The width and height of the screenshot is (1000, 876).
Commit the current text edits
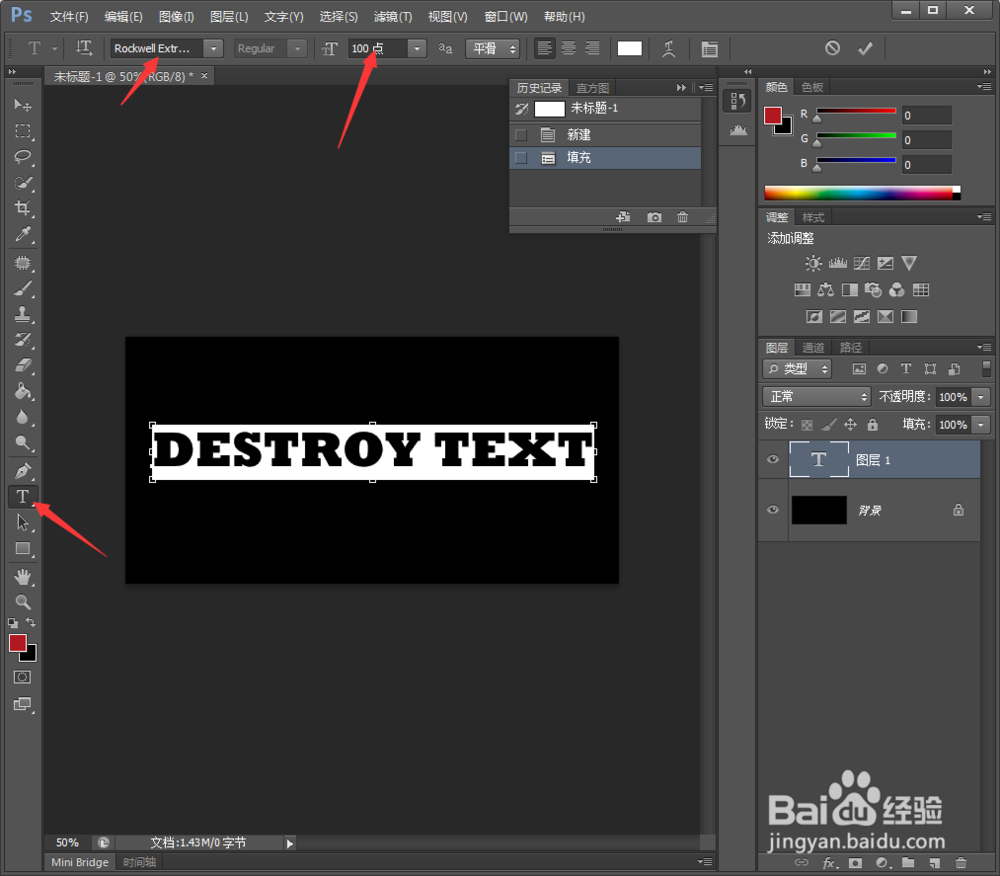point(865,48)
